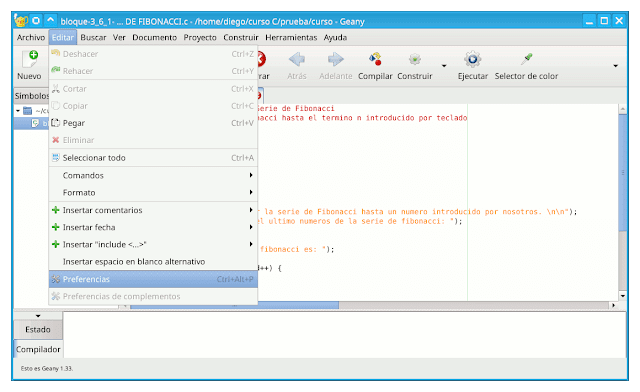Open toolbar overflow arrow at far right
The height and width of the screenshot is (392, 640).
616,66
